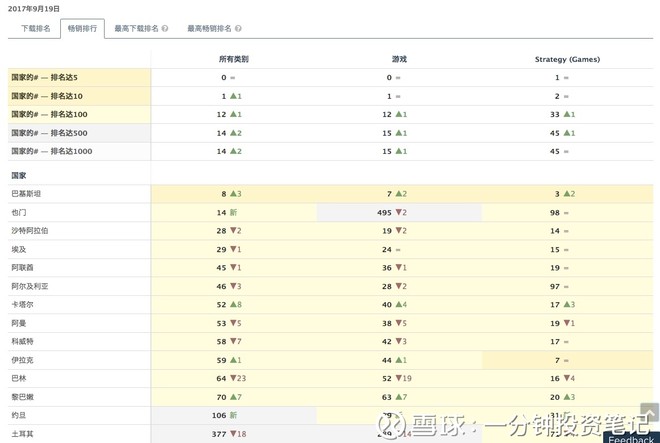Click 卡塔尔 all-categories rank 52
The height and width of the screenshot is (443, 660).
coord(221,304)
